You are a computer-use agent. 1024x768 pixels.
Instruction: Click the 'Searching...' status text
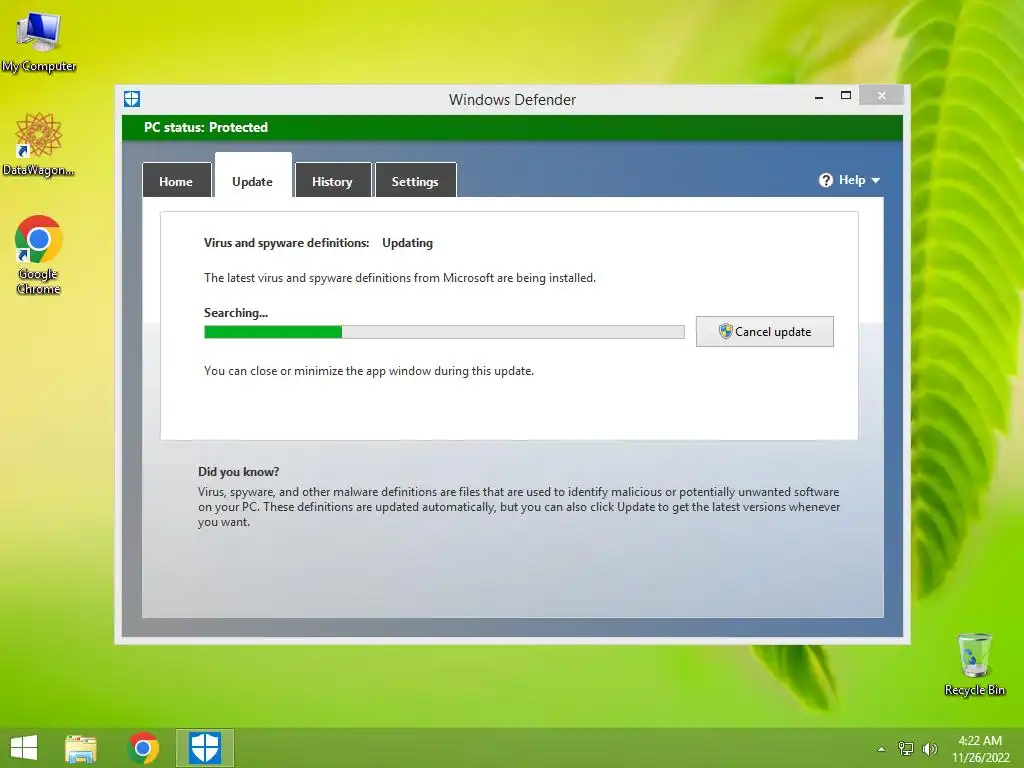236,313
